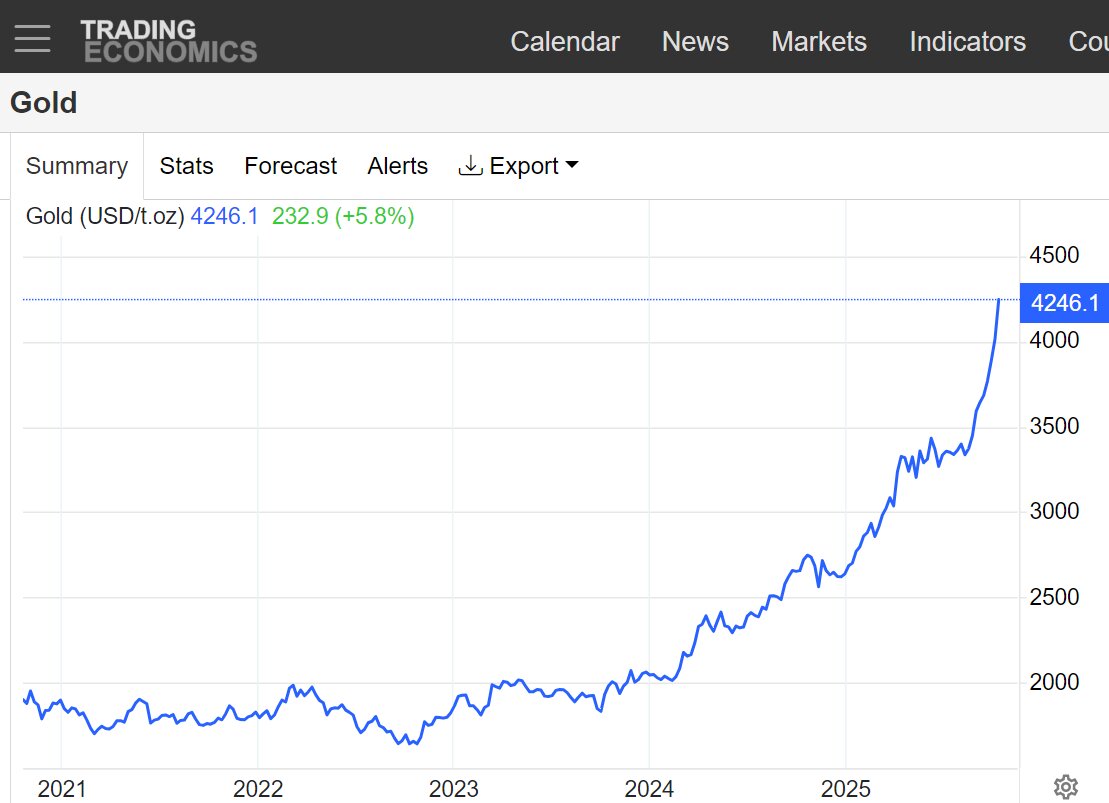The height and width of the screenshot is (803, 1109).
Task: Expand the Export dropdown
Action: 519,166
